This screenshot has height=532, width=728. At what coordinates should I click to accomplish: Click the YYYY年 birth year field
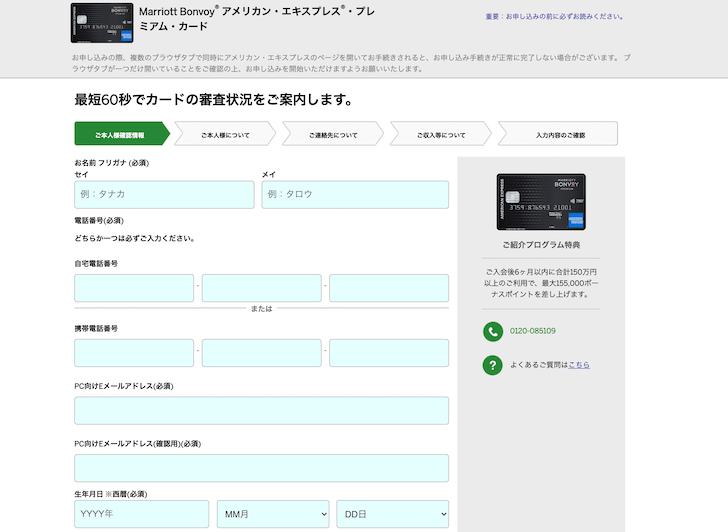click(x=142, y=514)
